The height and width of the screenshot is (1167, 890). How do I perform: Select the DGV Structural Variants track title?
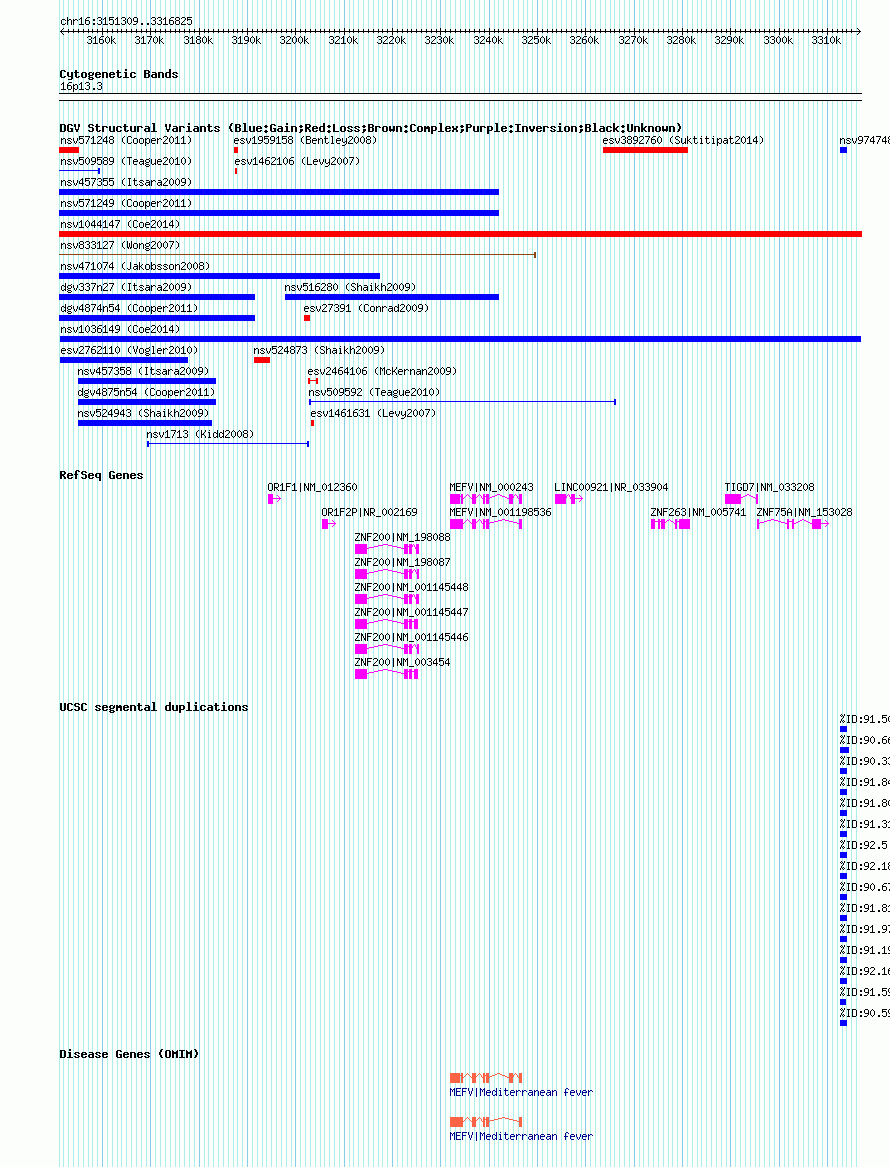click(x=371, y=128)
